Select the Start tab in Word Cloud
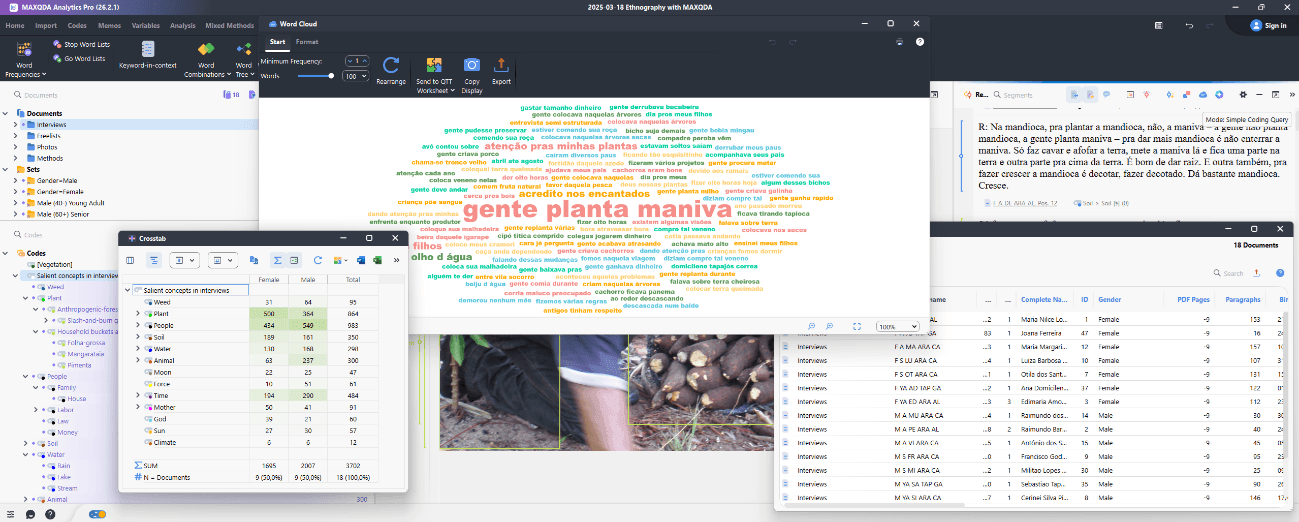Image resolution: width=1299 pixels, height=522 pixels. 277,42
